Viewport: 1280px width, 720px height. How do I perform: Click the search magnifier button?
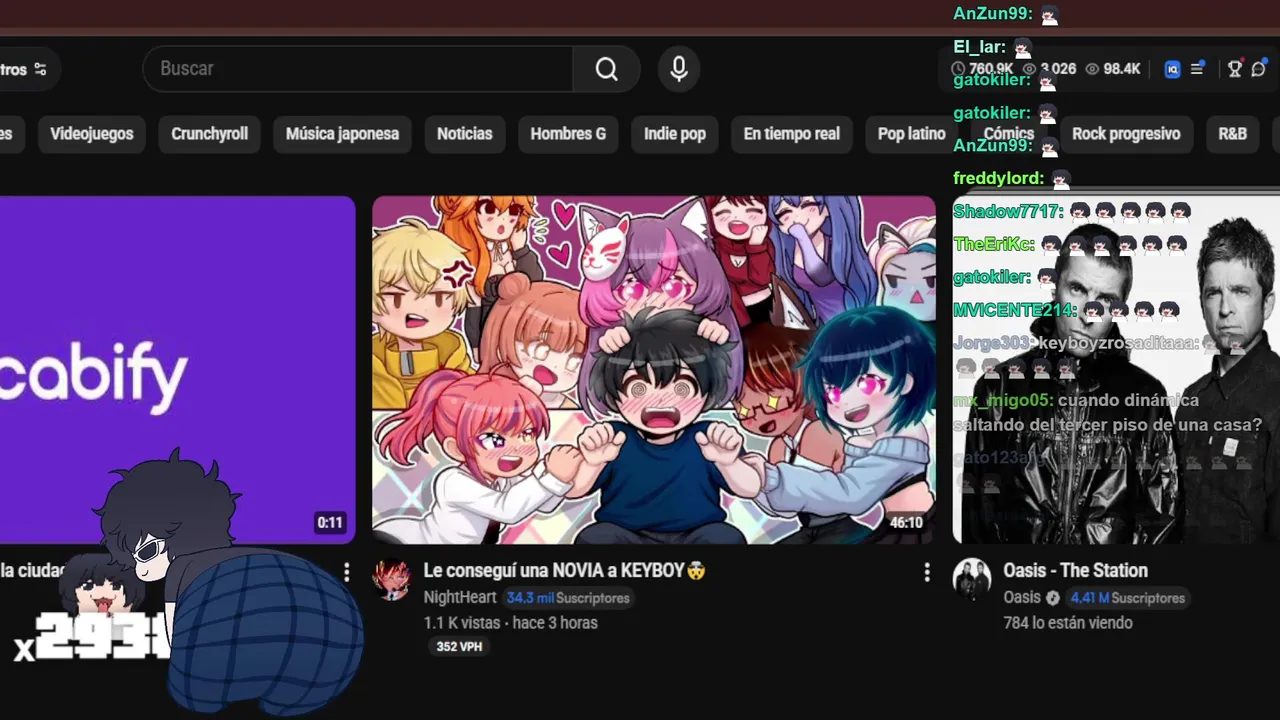(x=606, y=68)
